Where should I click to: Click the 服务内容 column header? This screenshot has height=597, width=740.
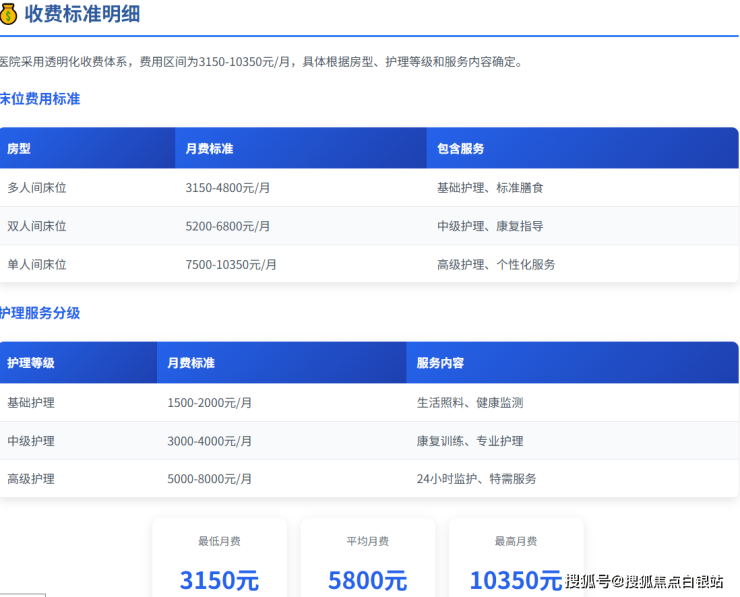click(440, 363)
